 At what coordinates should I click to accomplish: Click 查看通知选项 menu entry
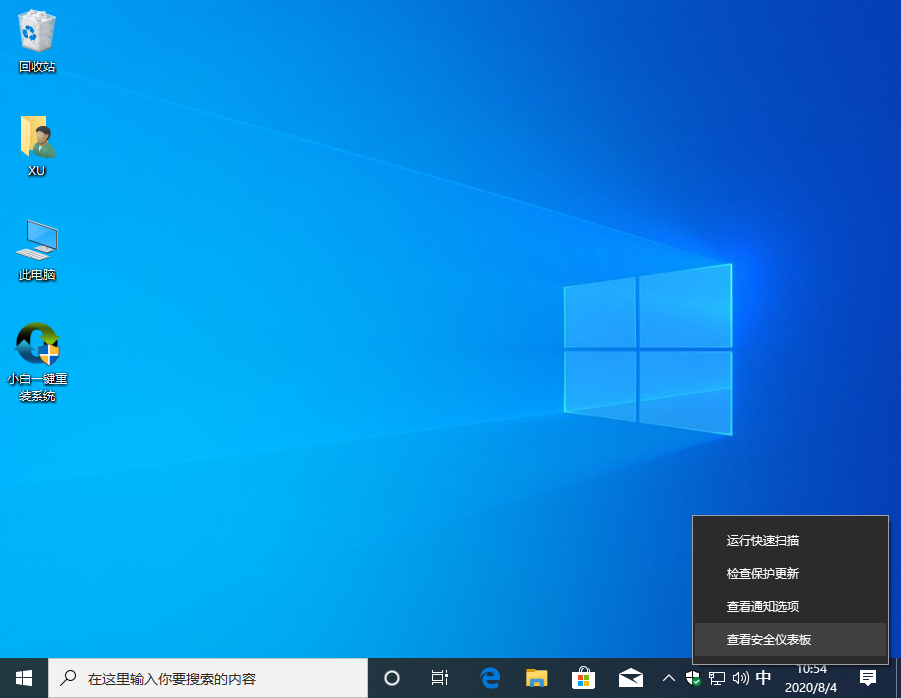tap(761, 606)
